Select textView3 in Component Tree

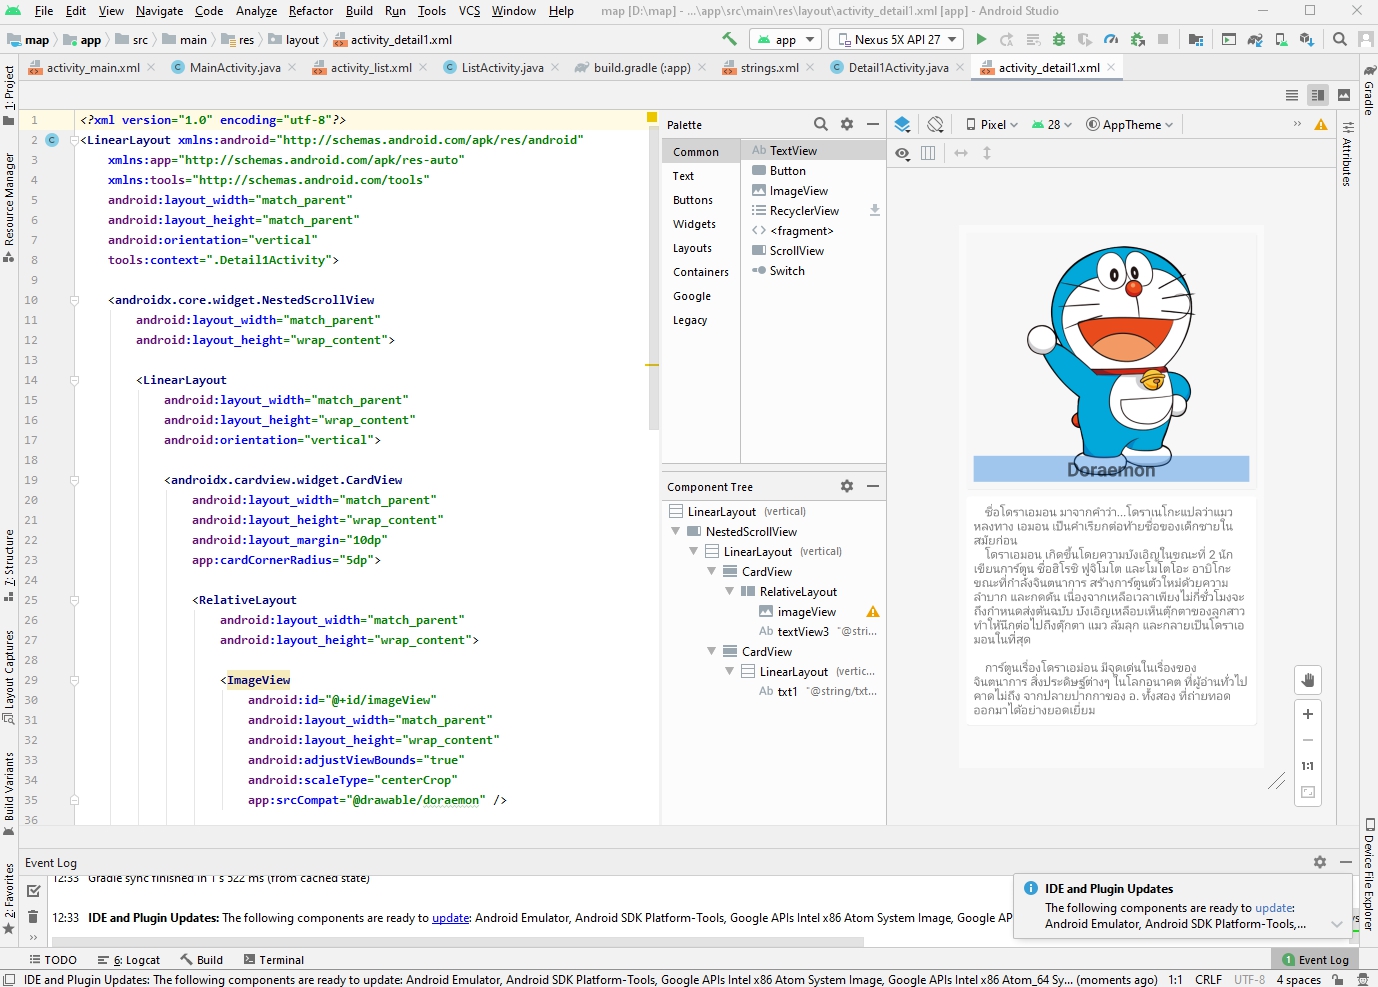click(x=803, y=632)
